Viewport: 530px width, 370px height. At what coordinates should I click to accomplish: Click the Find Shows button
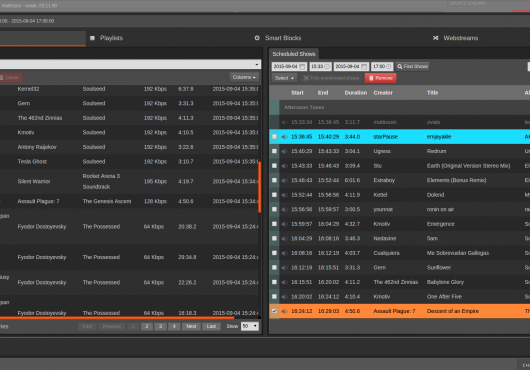click(x=412, y=67)
